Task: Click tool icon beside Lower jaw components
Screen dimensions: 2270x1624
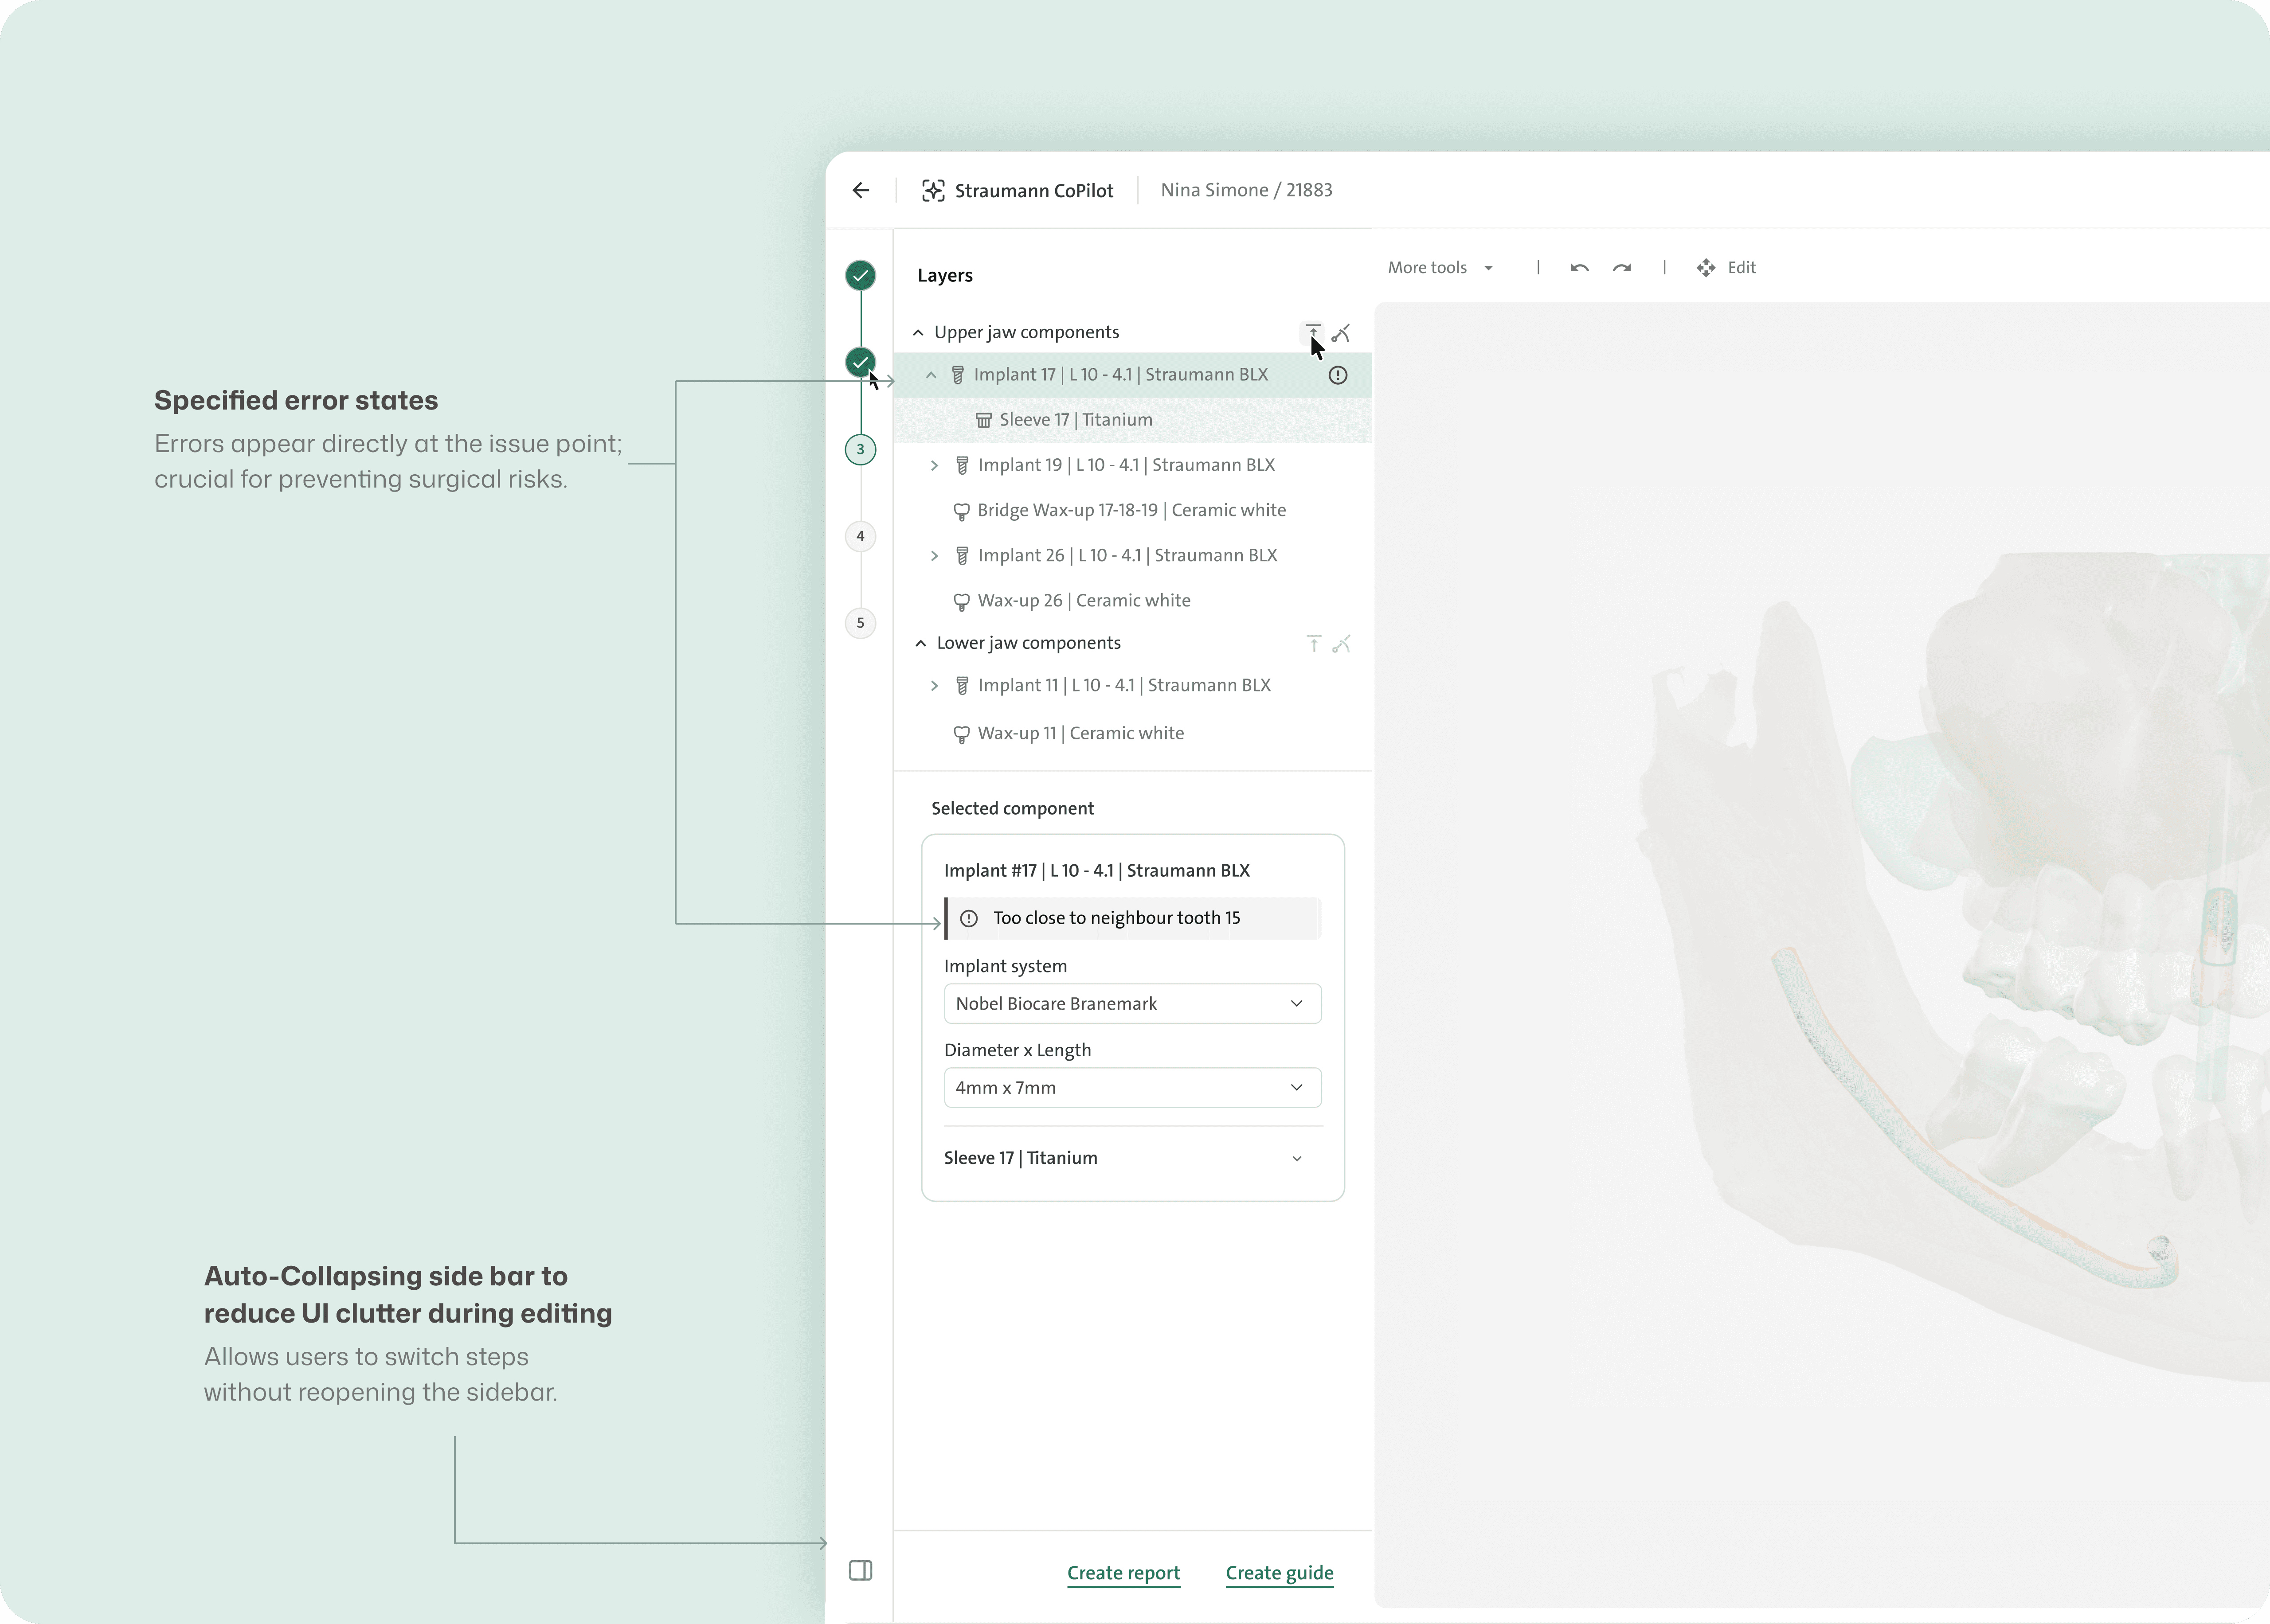Action: pyautogui.click(x=1342, y=644)
